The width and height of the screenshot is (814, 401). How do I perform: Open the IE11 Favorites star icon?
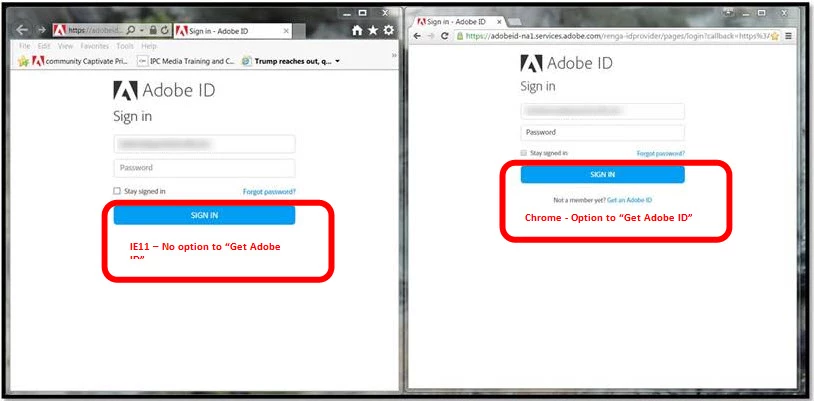pos(373,31)
